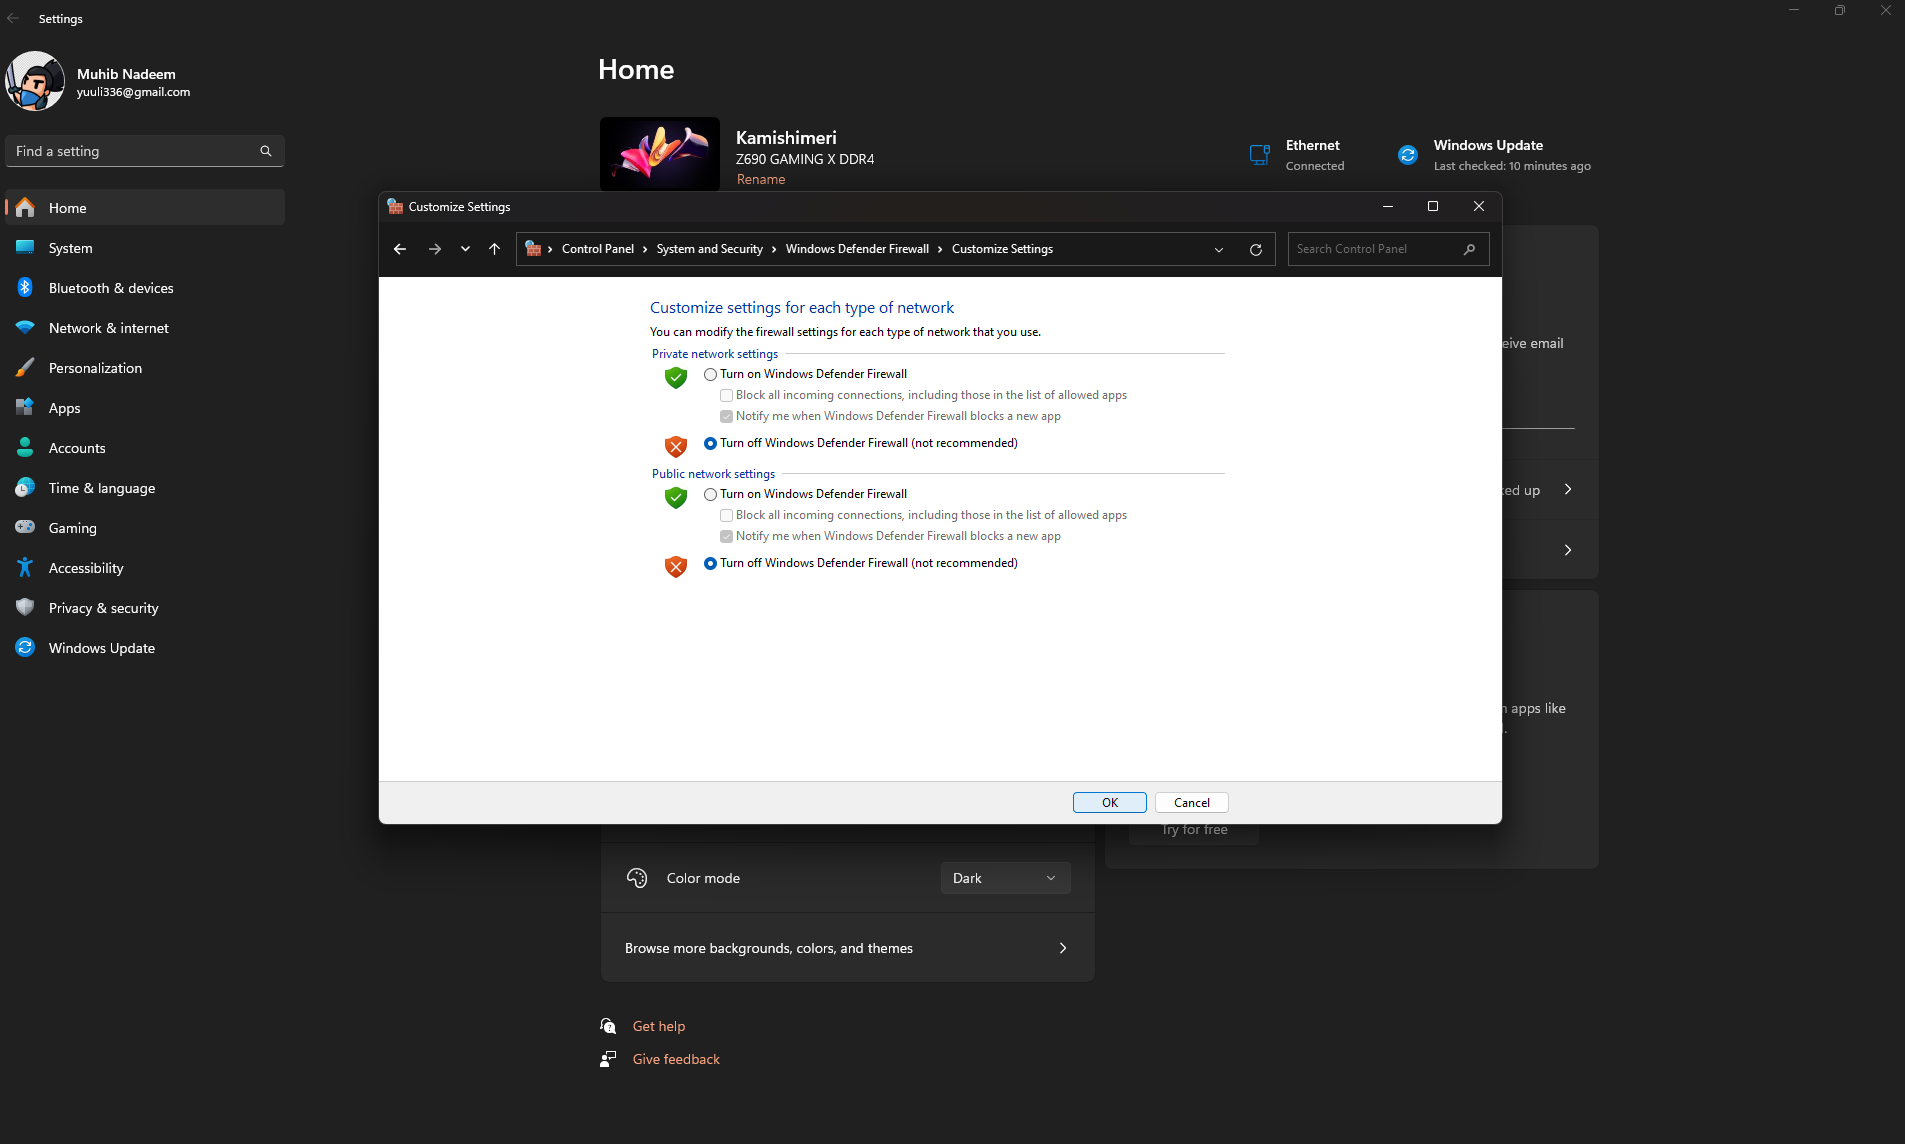Click the Back arrow in Customize Settings window

400,249
